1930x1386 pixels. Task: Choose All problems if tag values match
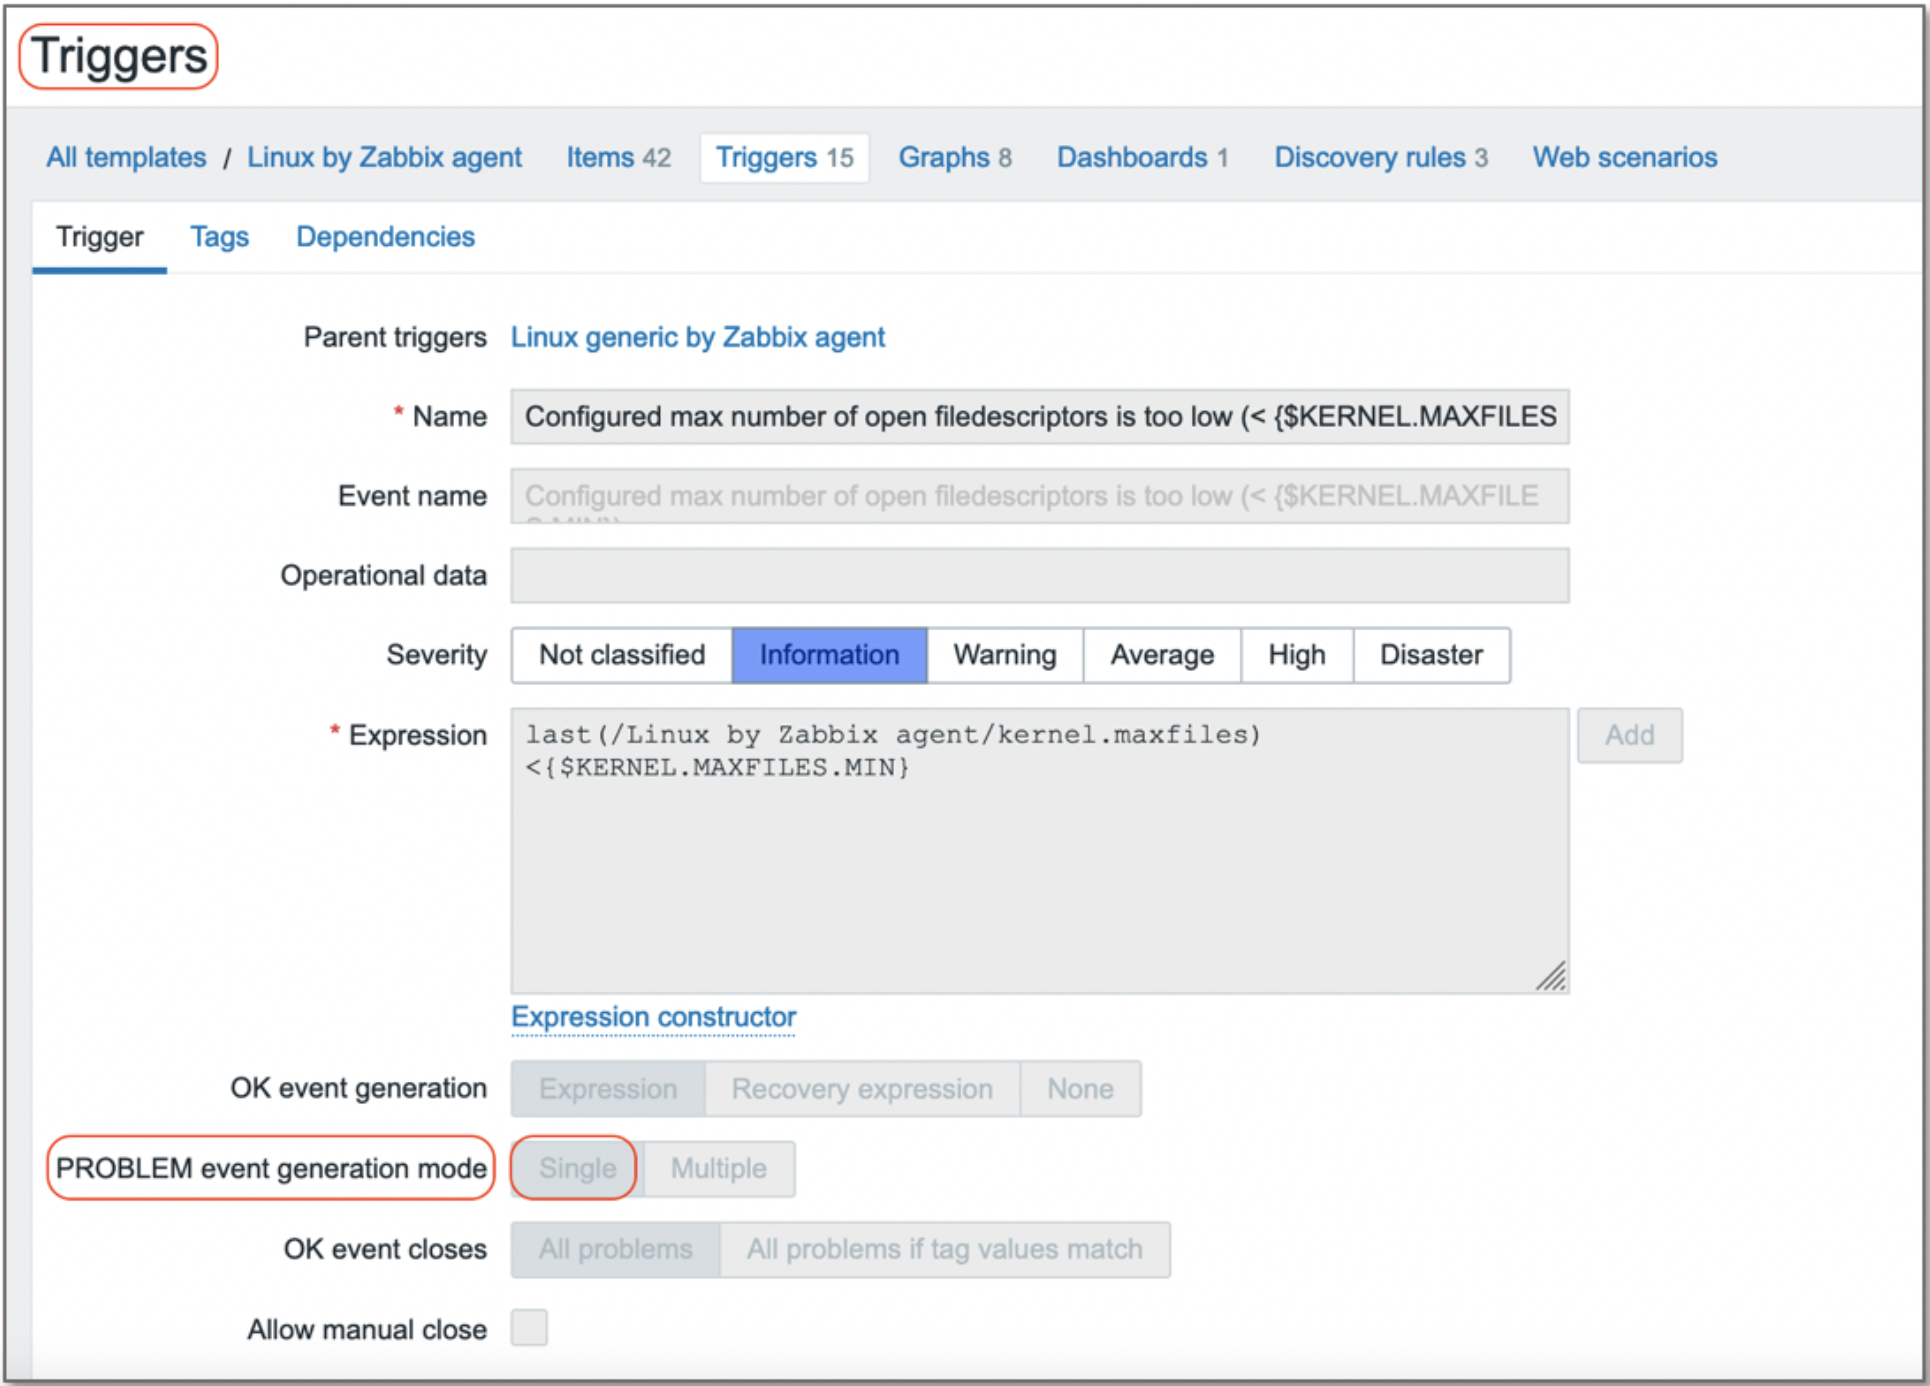[x=943, y=1249]
